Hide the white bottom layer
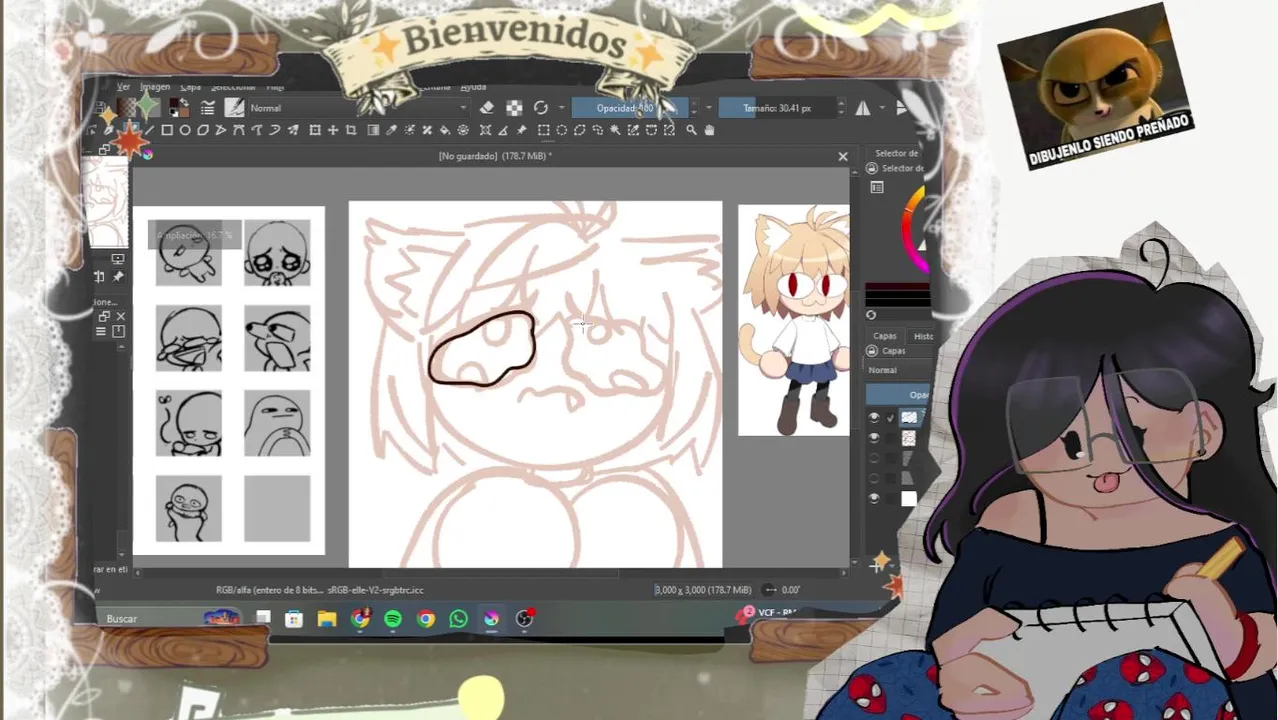 (874, 498)
